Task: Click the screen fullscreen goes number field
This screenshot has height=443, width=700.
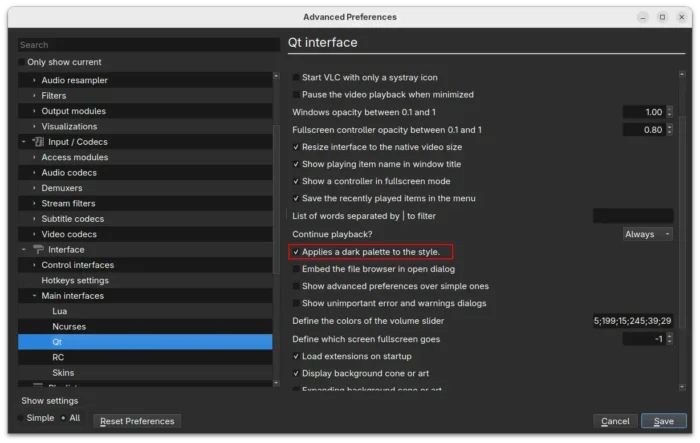Action: tap(644, 339)
